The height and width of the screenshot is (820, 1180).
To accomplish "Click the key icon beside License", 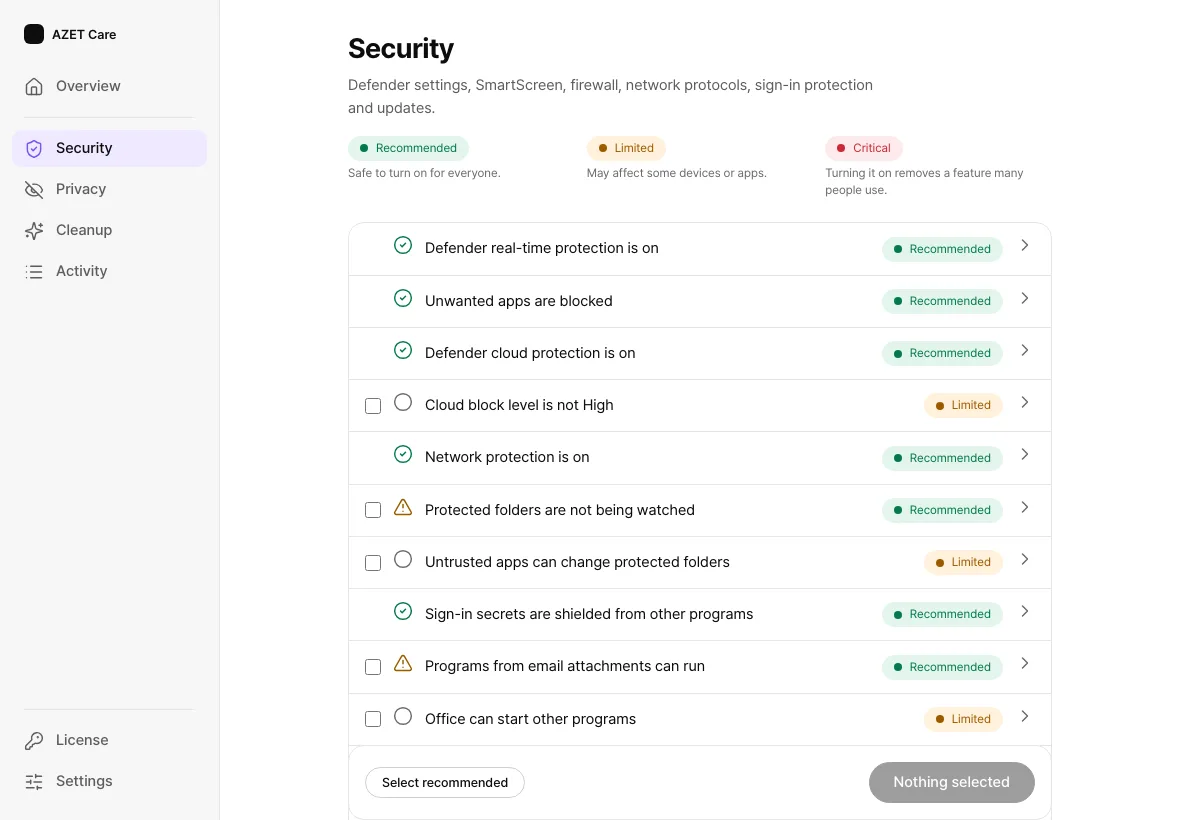I will [34, 740].
